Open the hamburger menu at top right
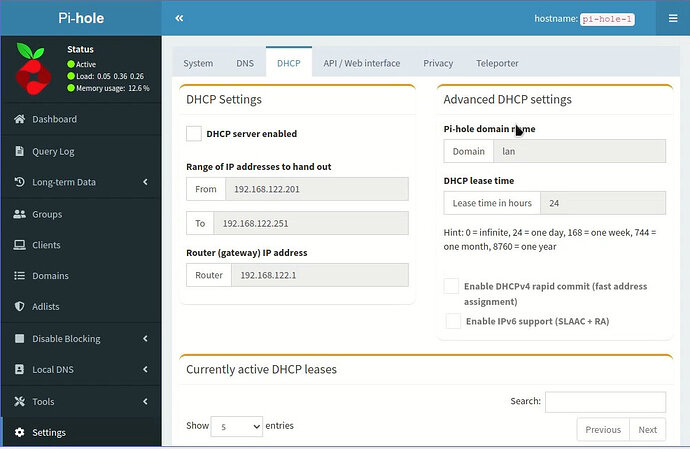The width and height of the screenshot is (690, 449). tap(672, 18)
